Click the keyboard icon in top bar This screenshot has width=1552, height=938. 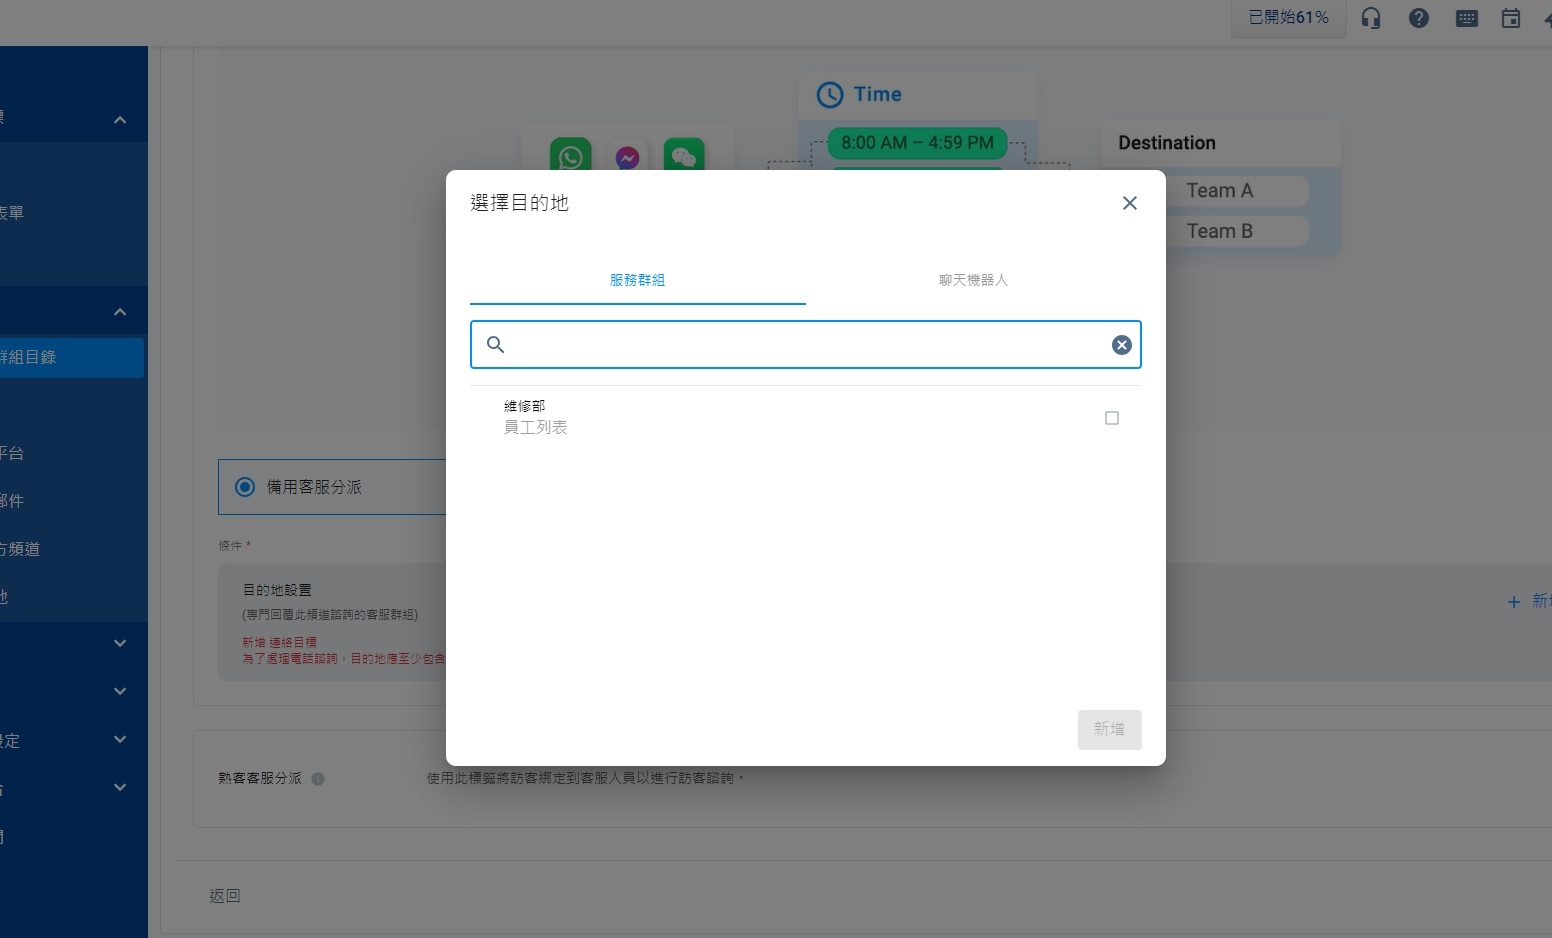coord(1466,18)
